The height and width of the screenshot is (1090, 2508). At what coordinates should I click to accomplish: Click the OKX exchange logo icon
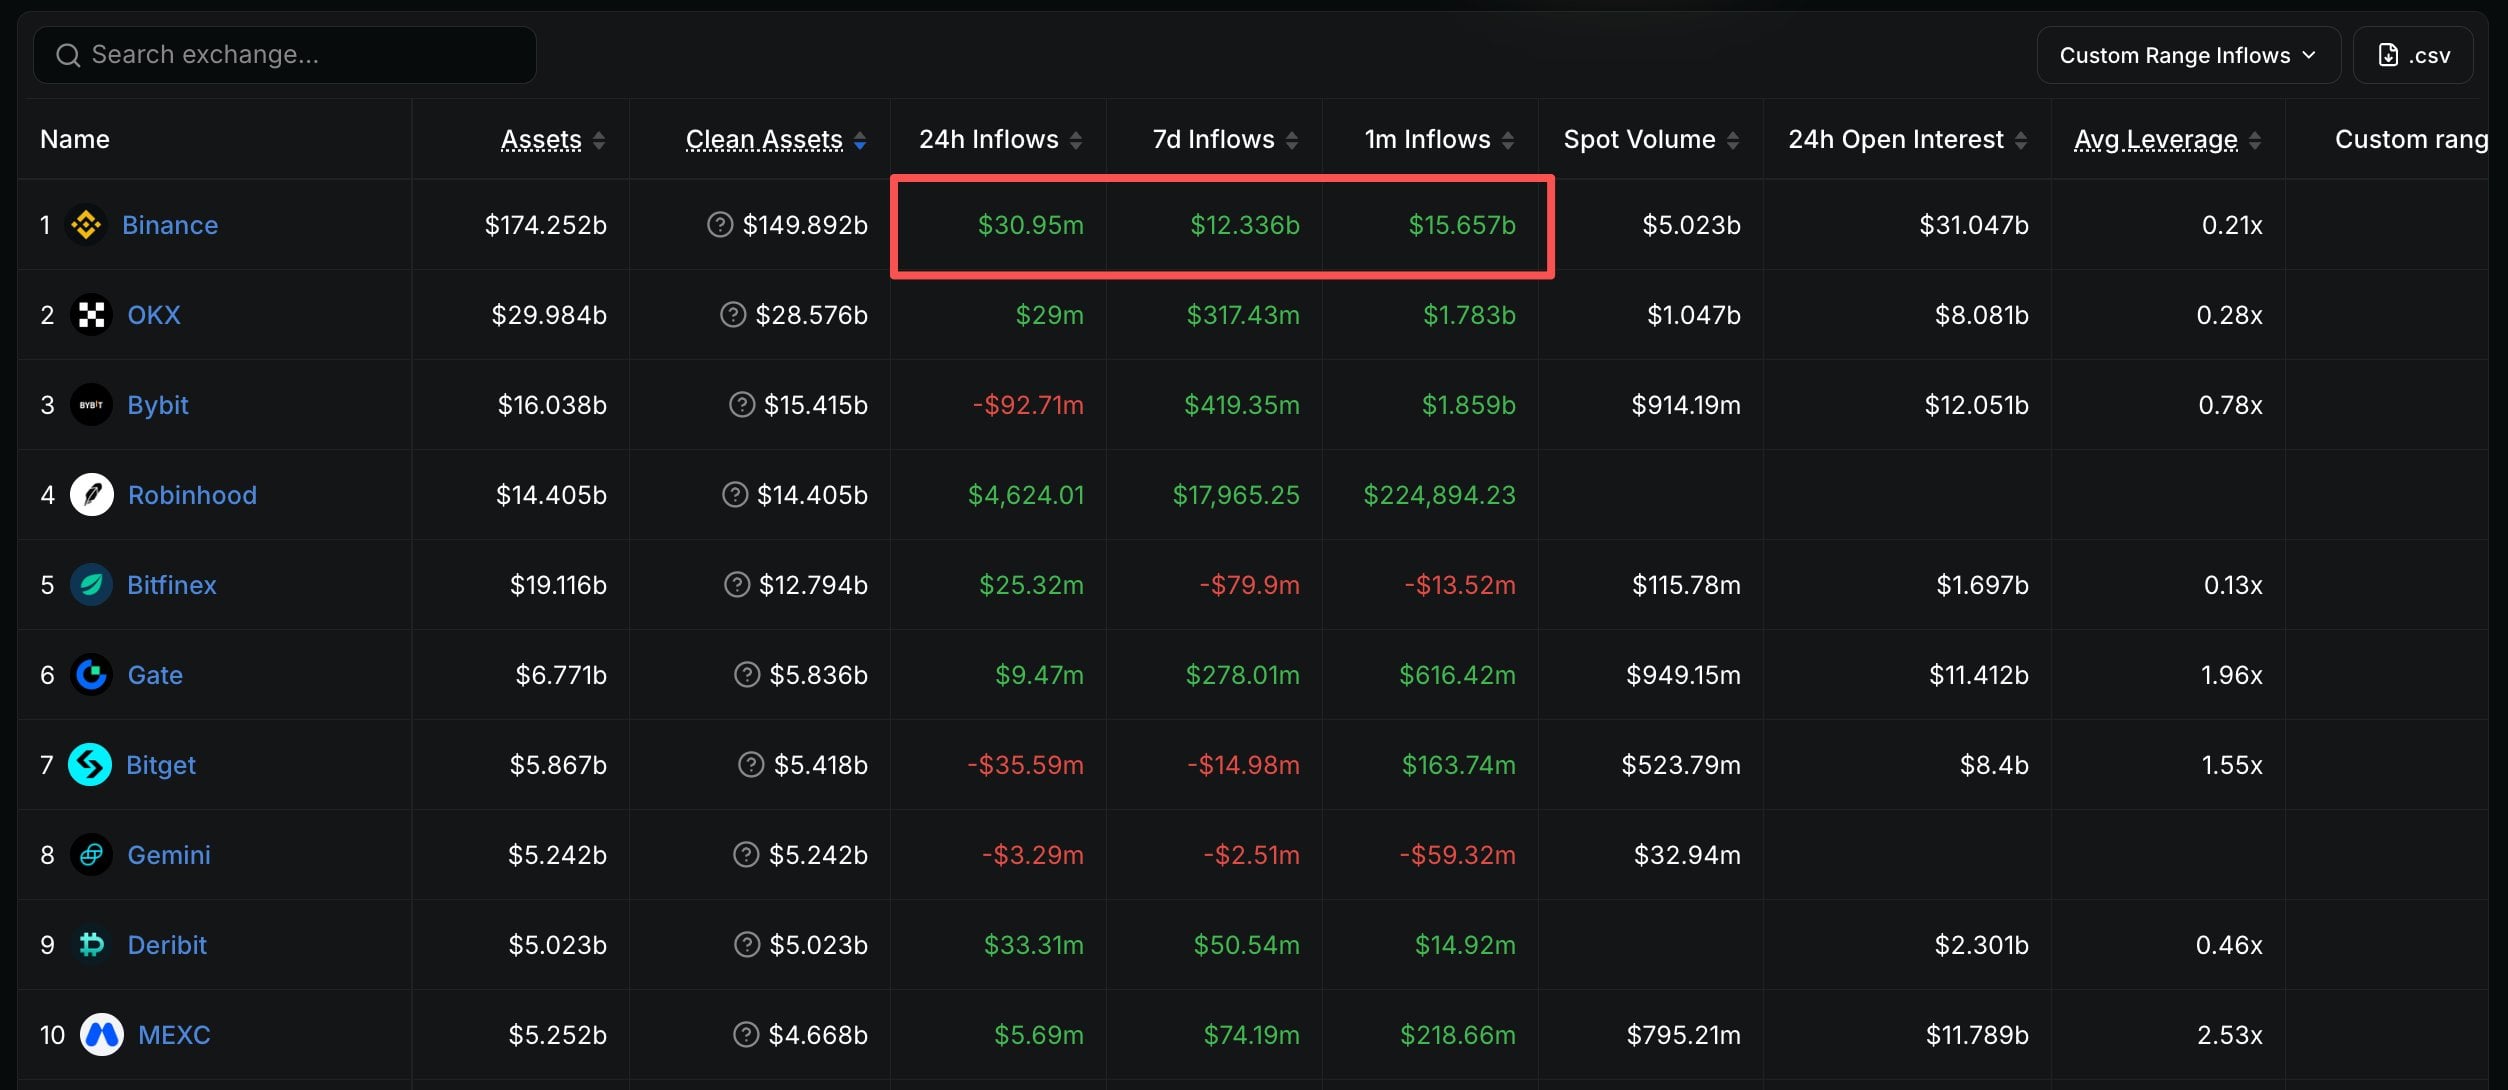click(91, 315)
